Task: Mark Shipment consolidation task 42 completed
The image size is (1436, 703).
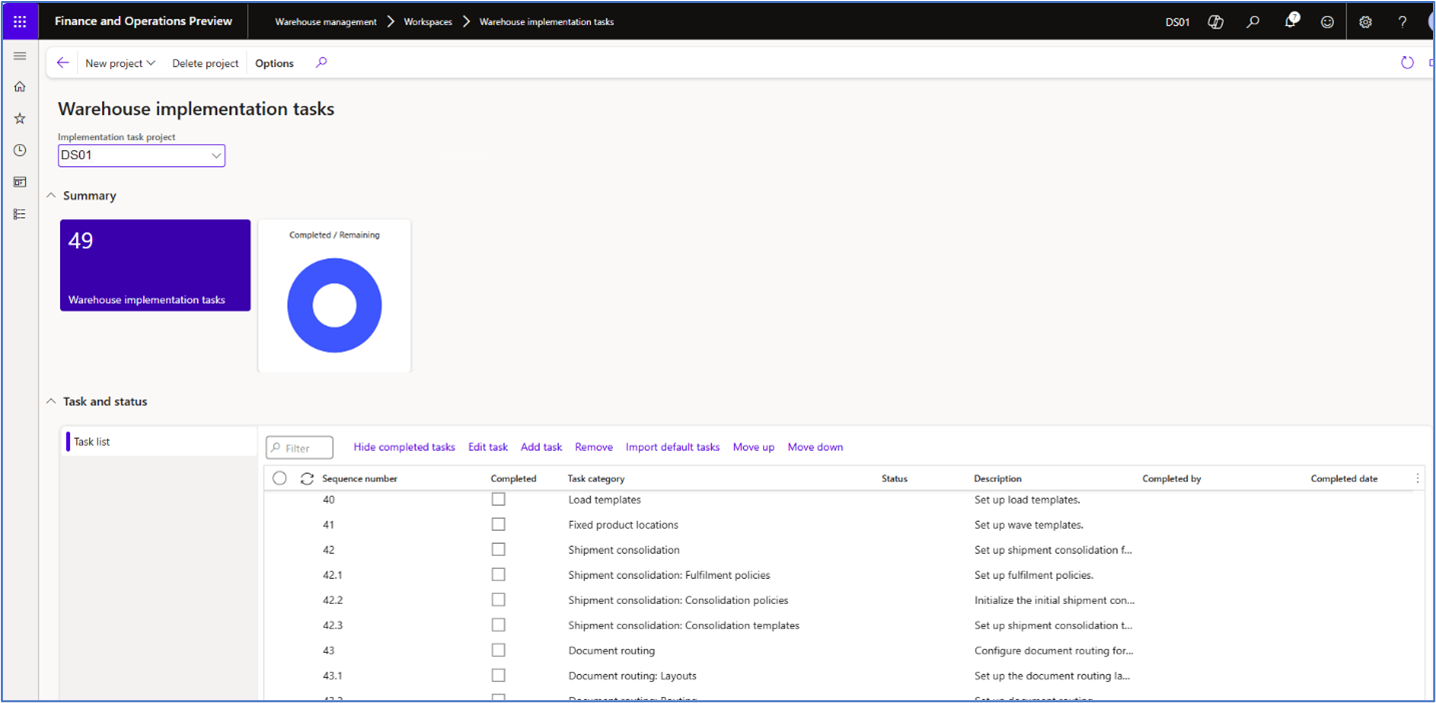Action: 498,549
